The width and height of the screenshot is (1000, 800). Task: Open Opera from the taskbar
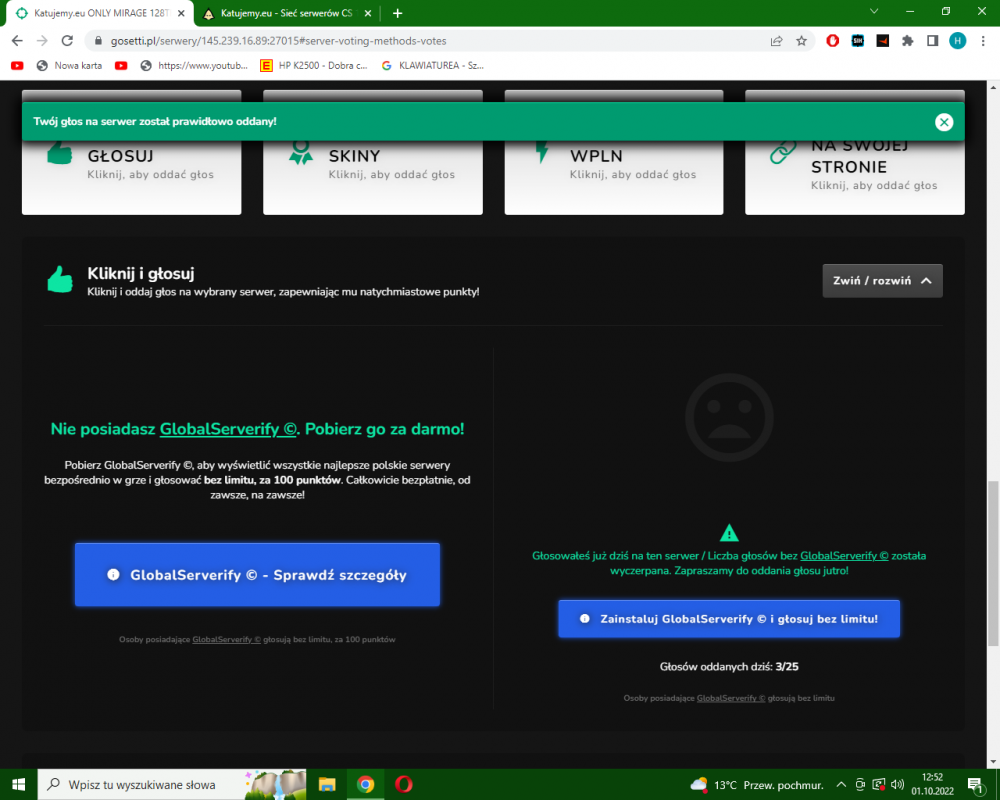pos(404,784)
